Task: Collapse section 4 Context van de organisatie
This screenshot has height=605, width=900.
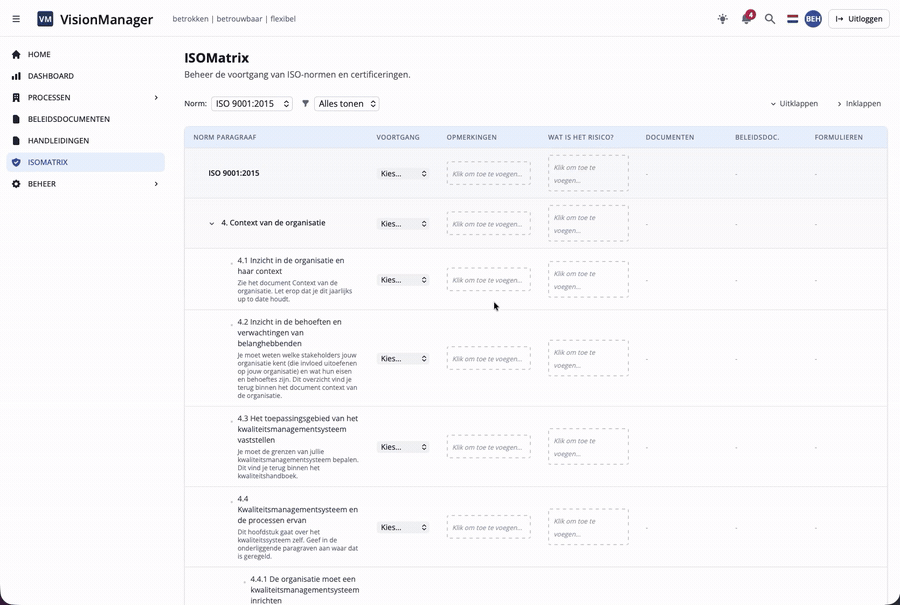Action: pyautogui.click(x=211, y=223)
